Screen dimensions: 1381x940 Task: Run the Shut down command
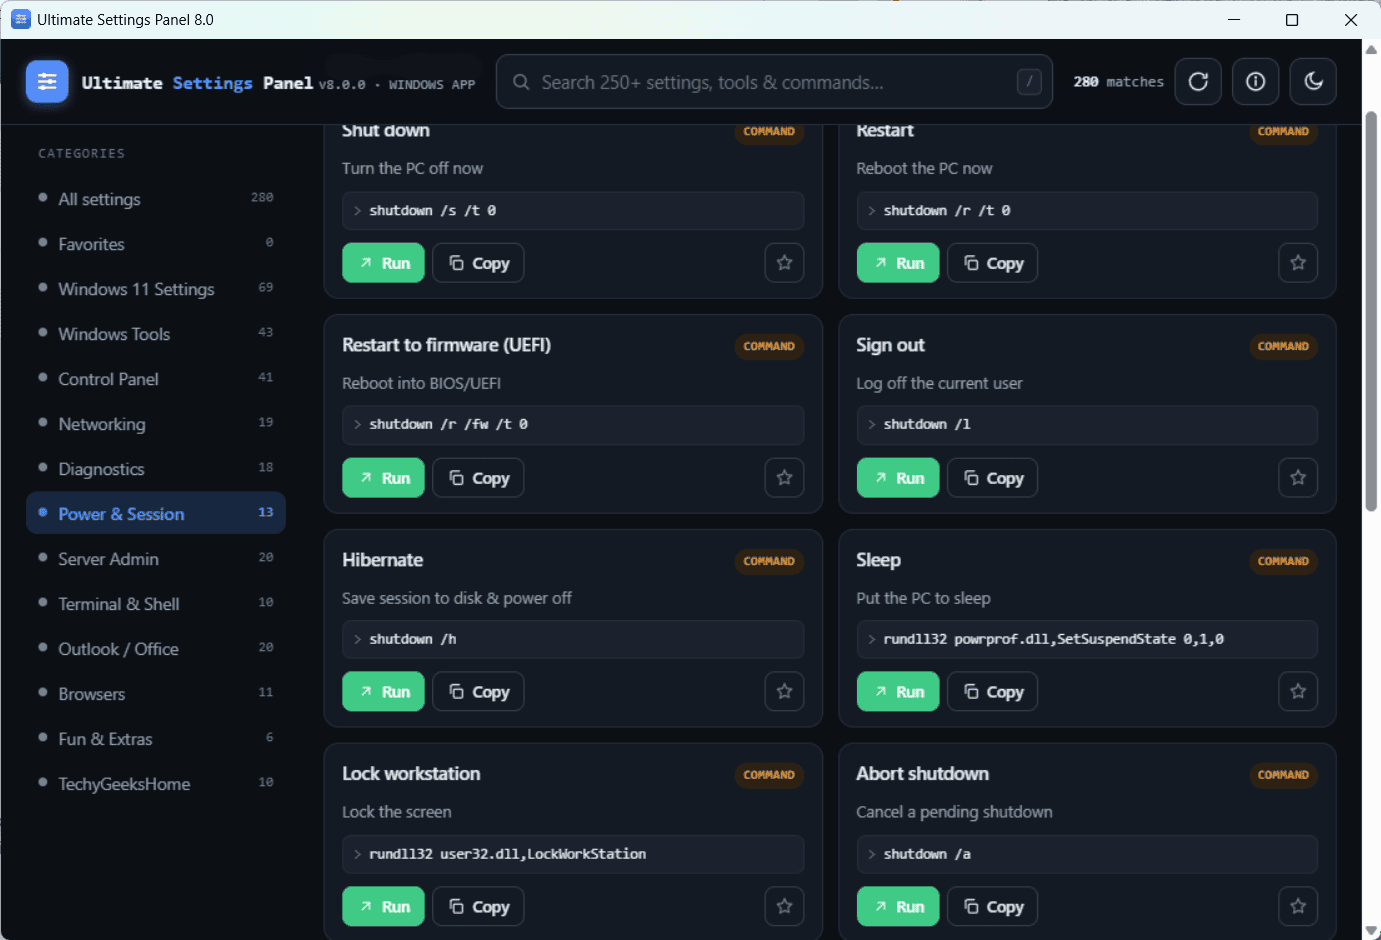click(384, 263)
